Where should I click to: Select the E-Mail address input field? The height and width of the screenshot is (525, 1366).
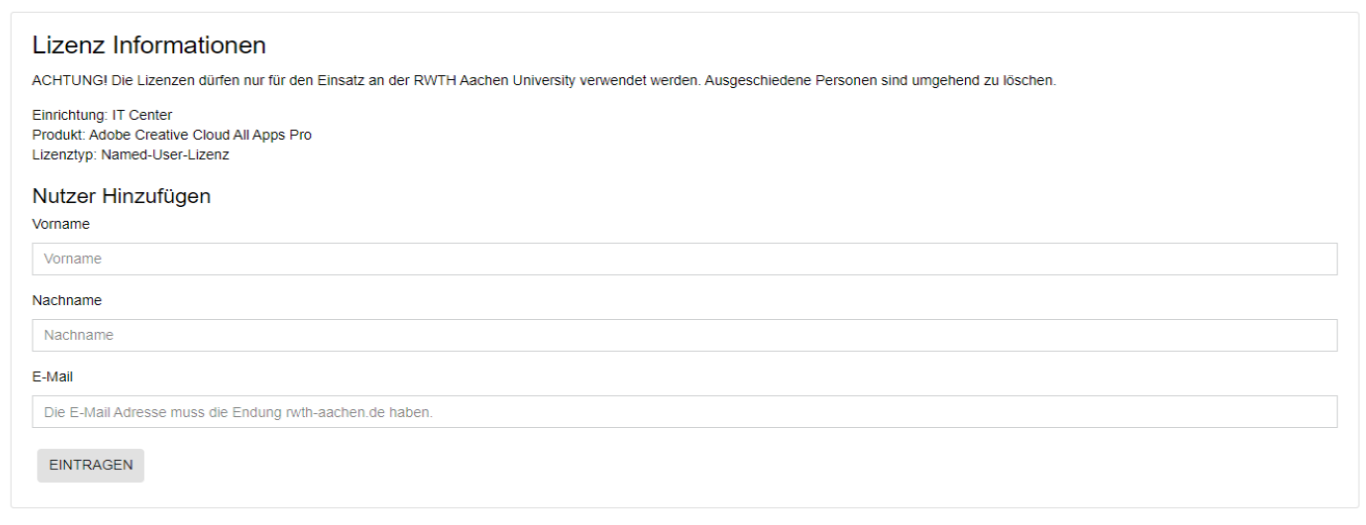[x=684, y=412]
